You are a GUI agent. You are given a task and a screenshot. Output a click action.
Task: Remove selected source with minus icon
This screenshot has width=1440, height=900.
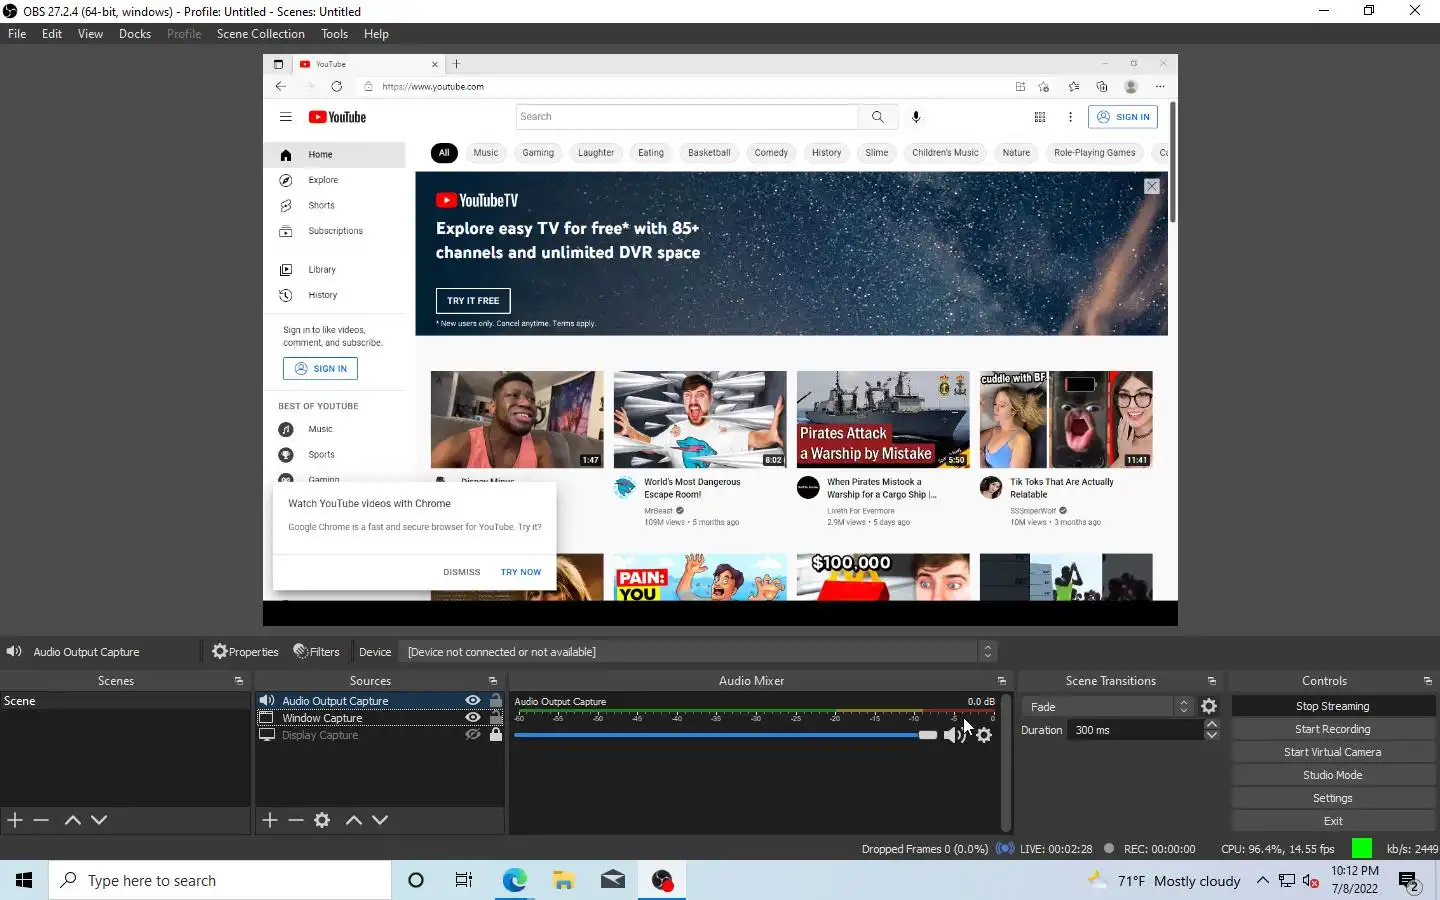click(x=296, y=820)
